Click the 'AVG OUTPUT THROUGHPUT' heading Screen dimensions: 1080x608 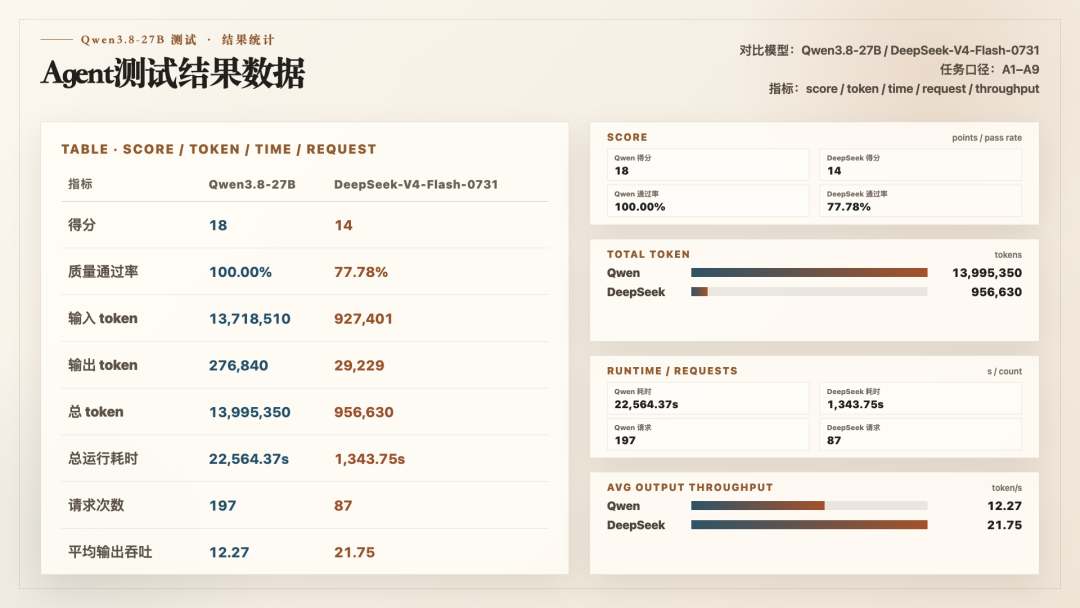coord(690,488)
